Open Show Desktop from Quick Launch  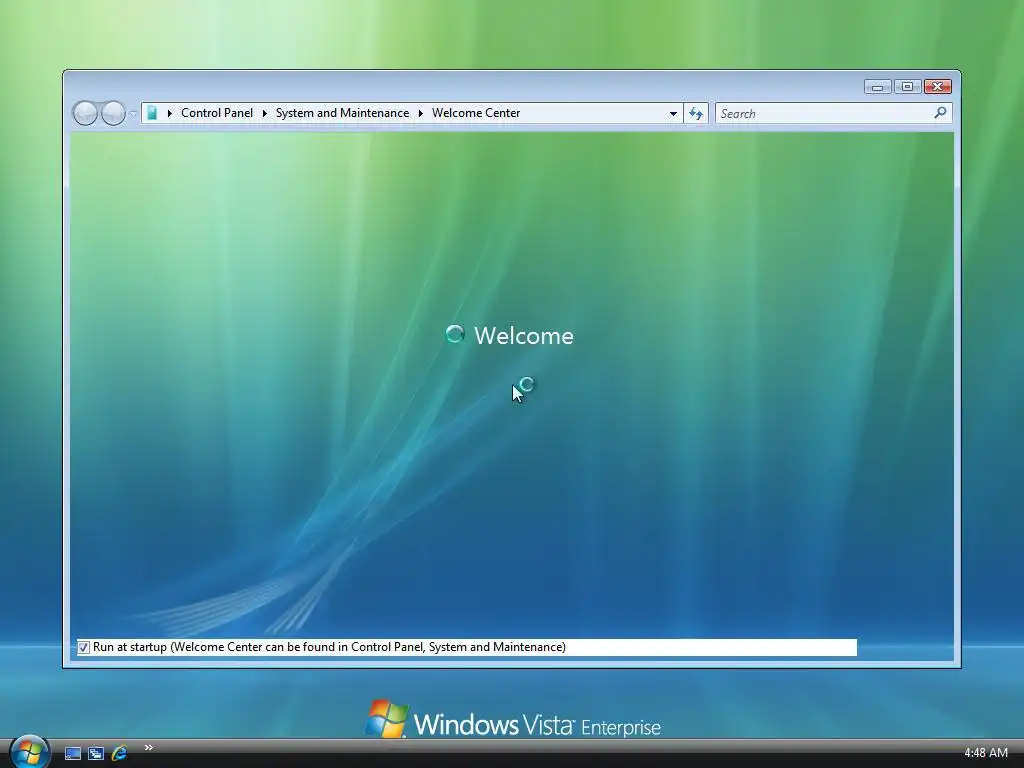tap(72, 753)
